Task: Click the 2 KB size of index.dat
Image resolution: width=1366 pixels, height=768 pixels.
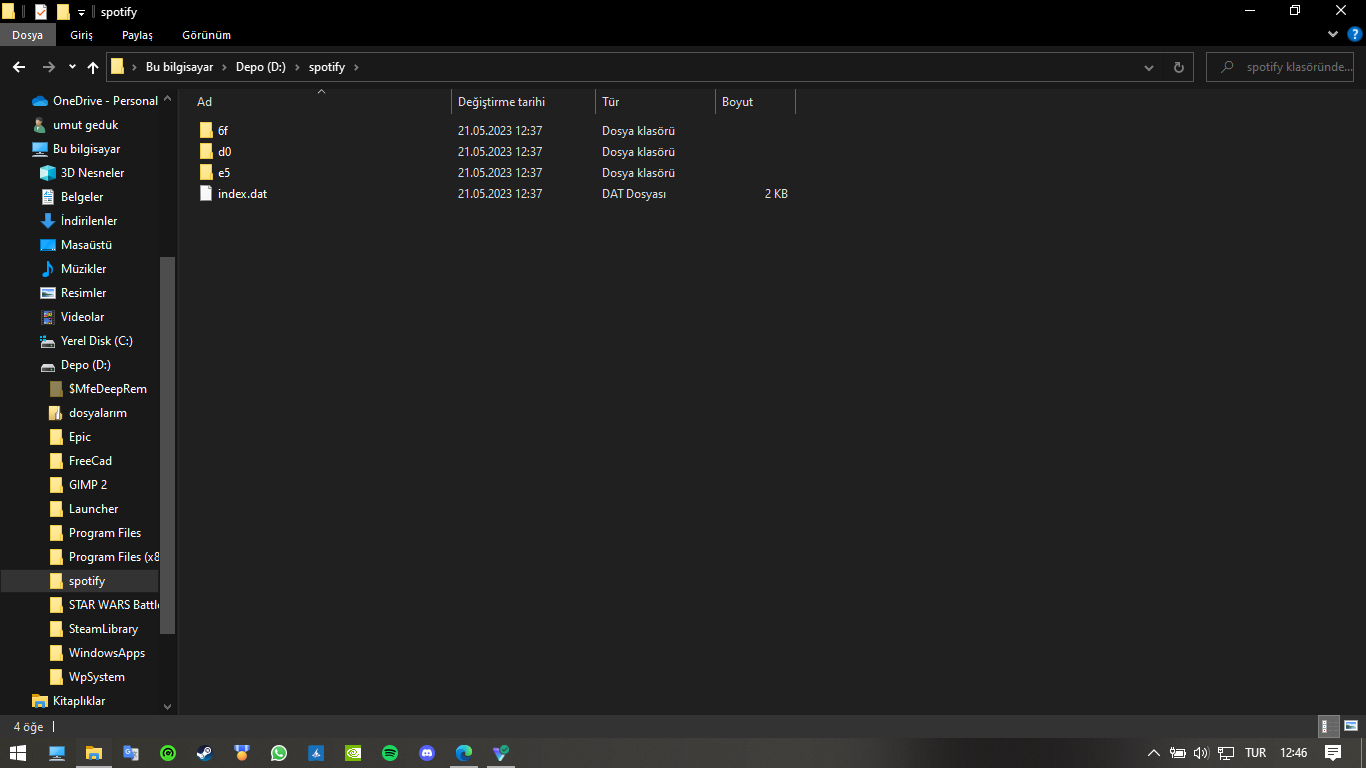Action: click(776, 194)
